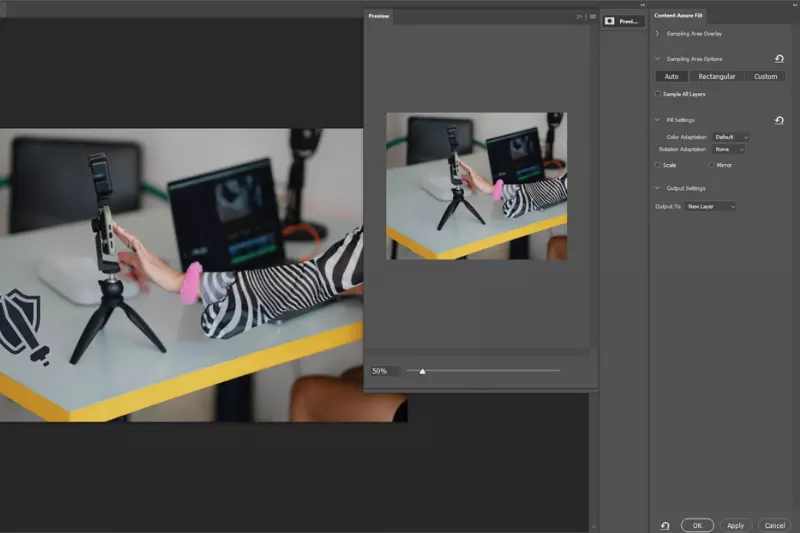800x533 pixels.
Task: Open the Color Adaptation dropdown
Action: click(731, 137)
